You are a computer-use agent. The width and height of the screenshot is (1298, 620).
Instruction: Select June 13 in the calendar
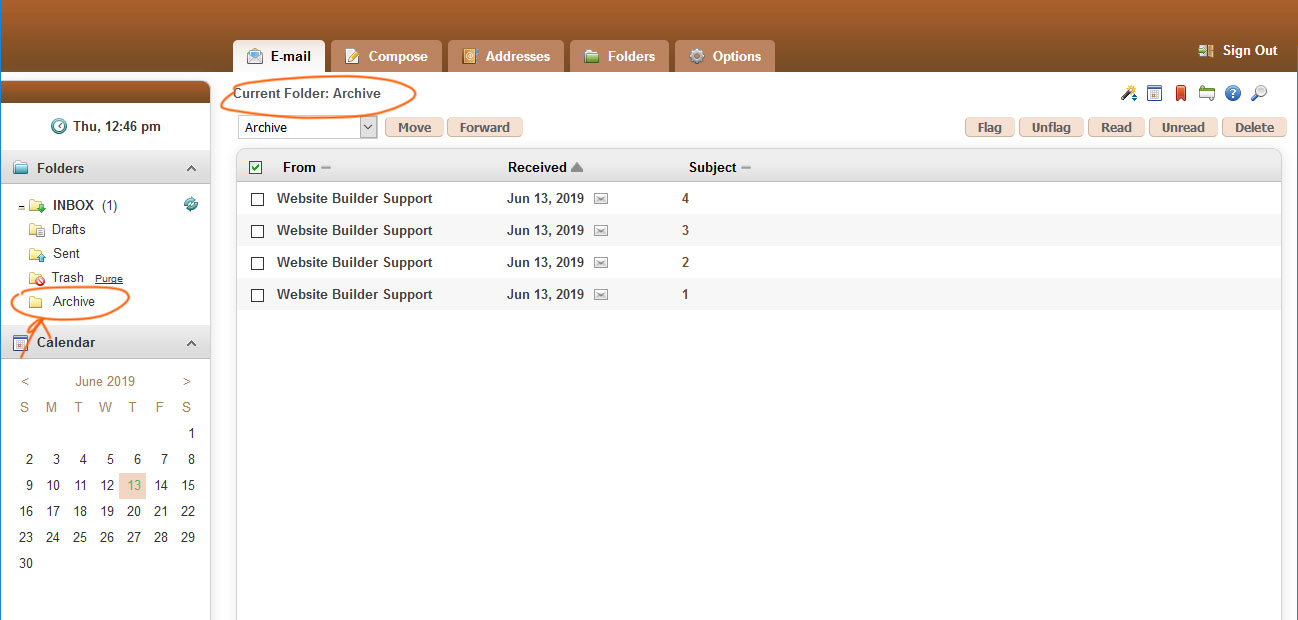[x=133, y=486]
